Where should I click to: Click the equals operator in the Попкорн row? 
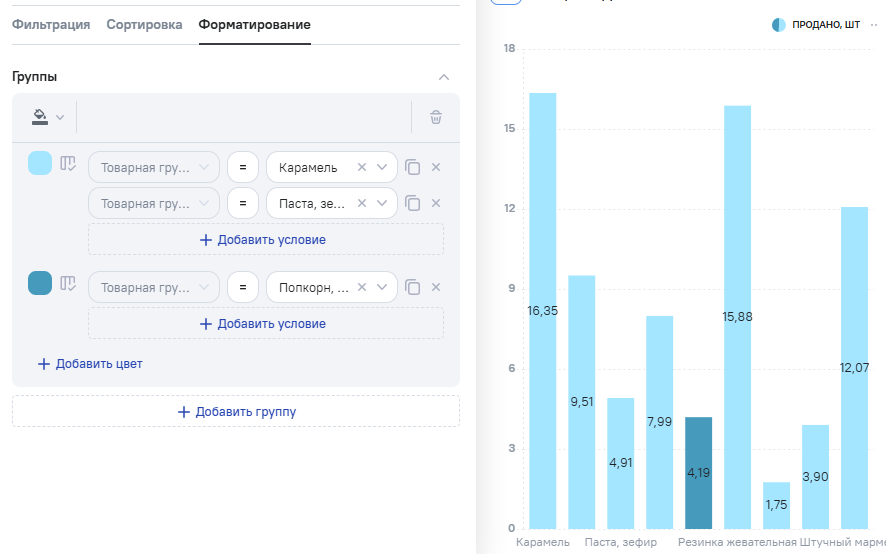click(242, 287)
